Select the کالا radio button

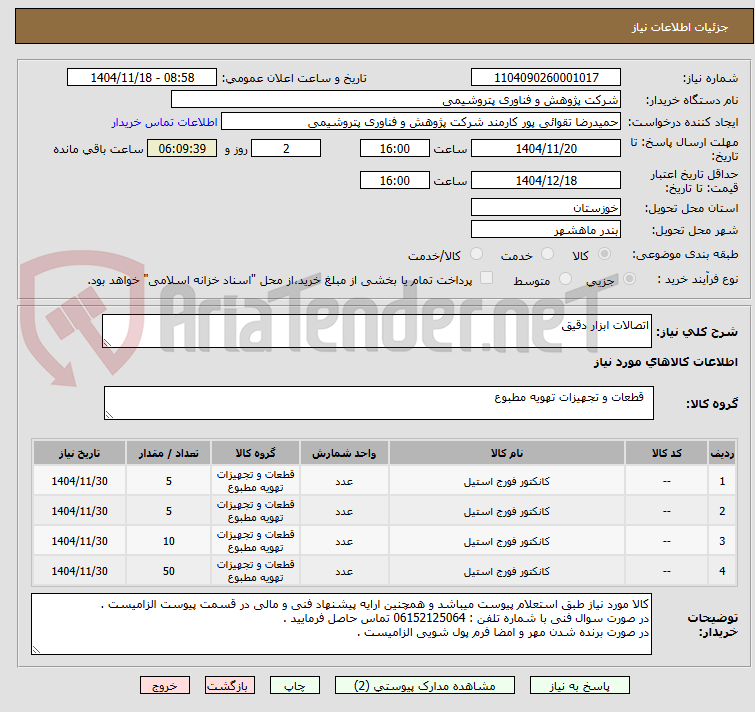point(604,254)
